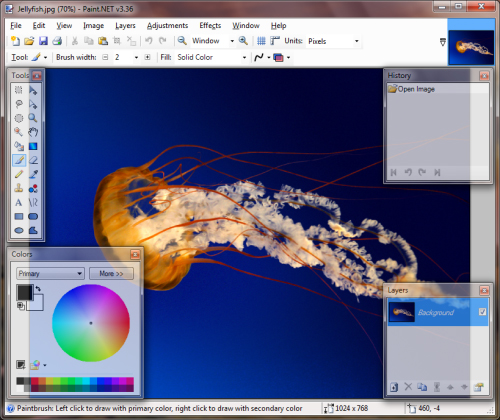
Task: Select the Ellipse Select tool
Action: (x=19, y=118)
